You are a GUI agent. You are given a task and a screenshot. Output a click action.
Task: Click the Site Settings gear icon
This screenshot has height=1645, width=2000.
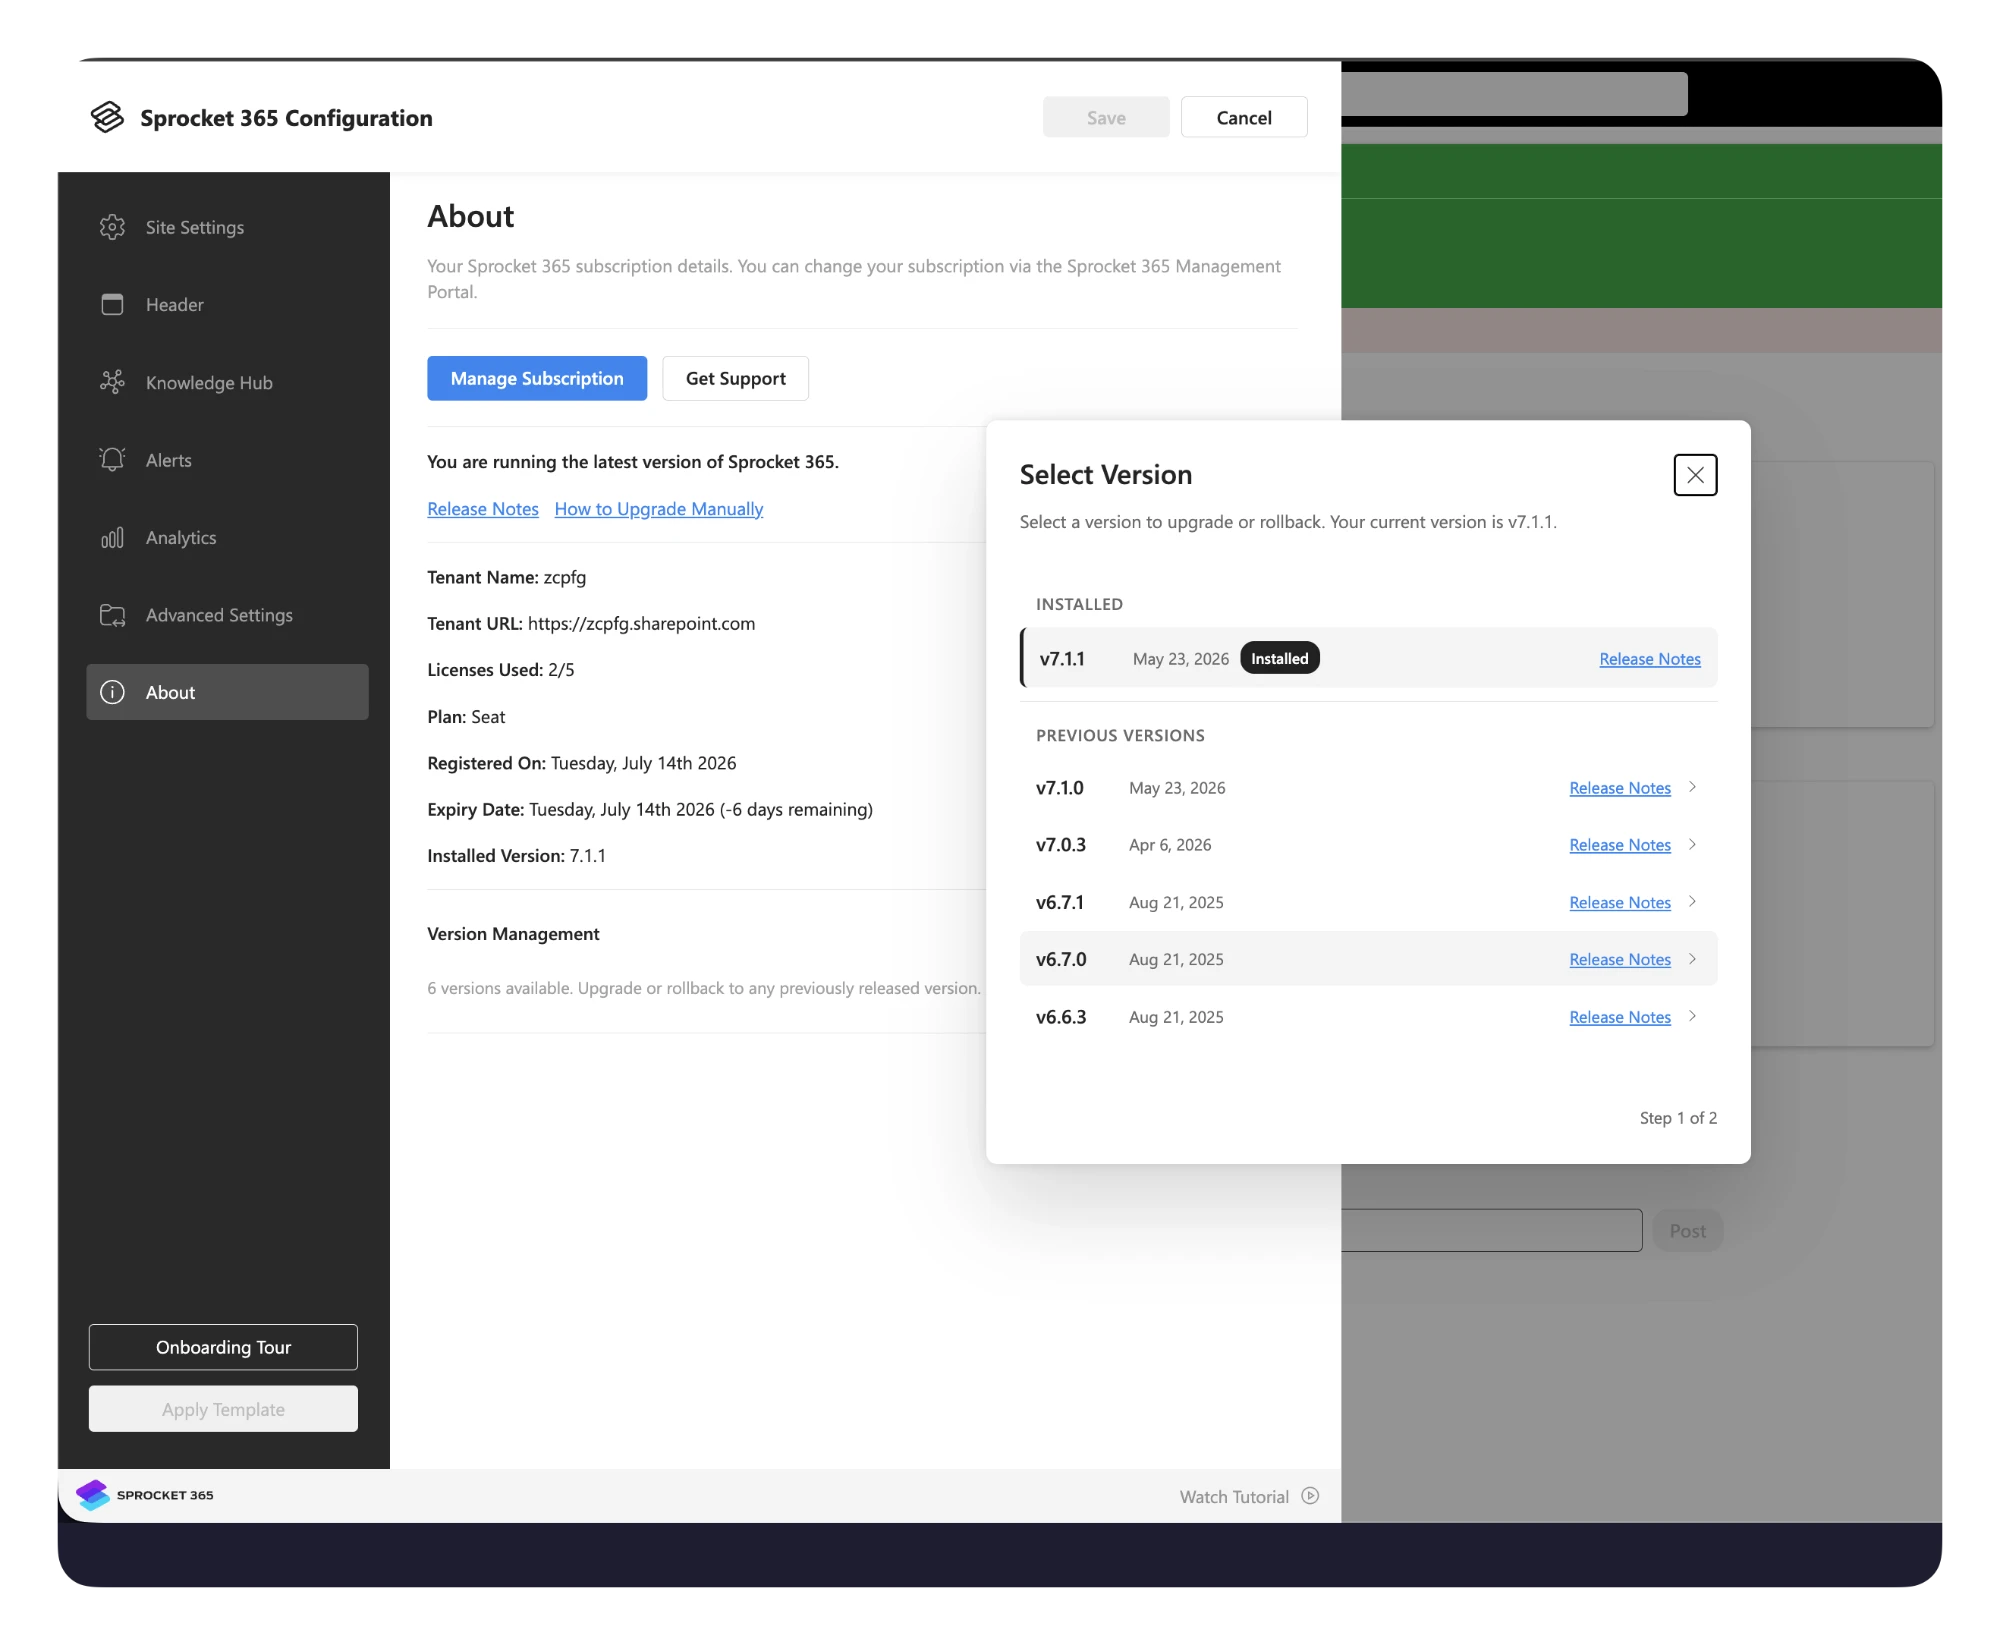[112, 227]
